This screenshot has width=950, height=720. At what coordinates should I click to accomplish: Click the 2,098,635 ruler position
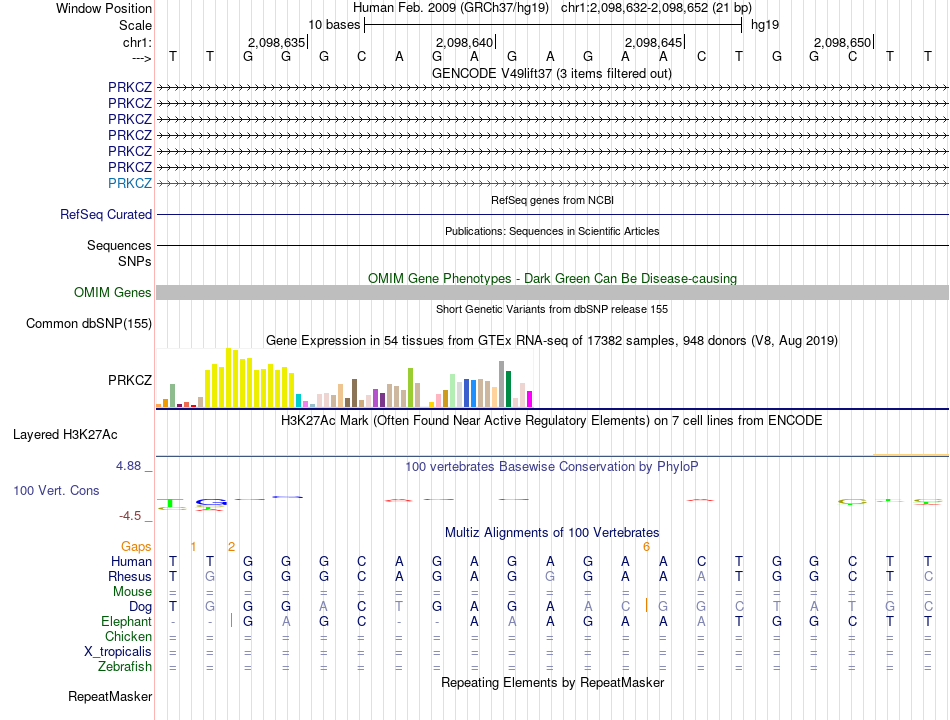(276, 42)
